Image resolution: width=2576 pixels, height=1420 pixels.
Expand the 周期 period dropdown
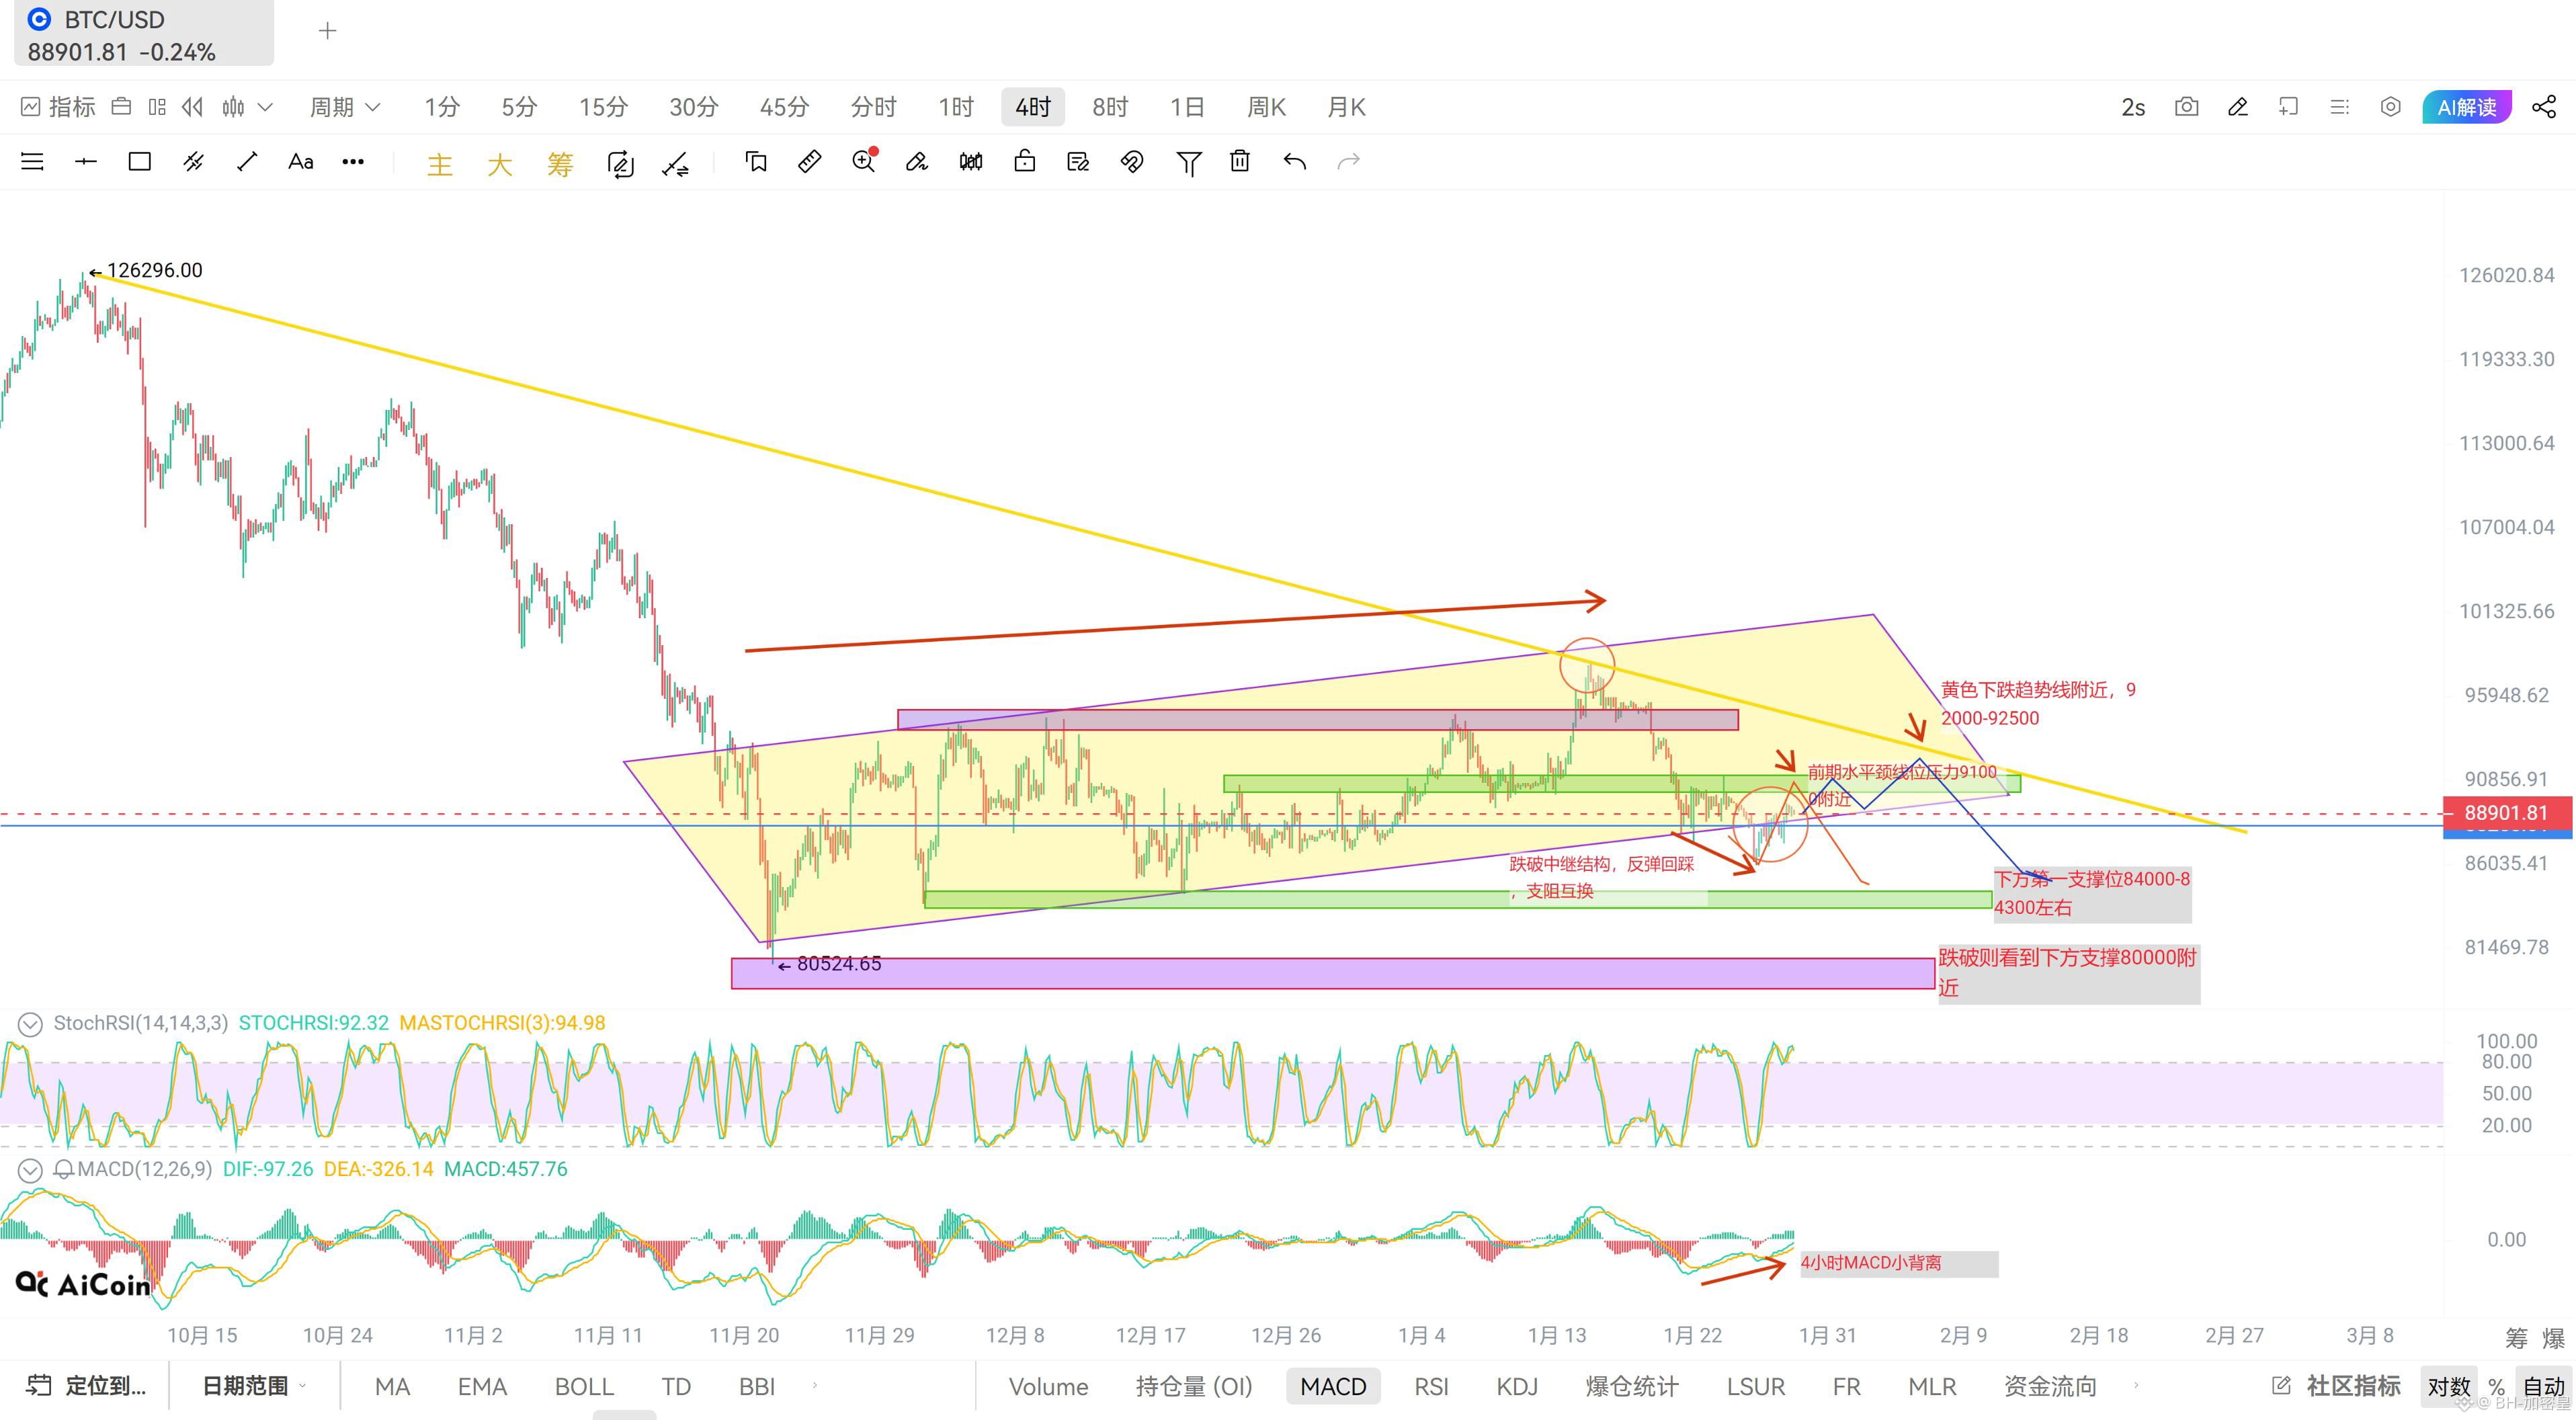pos(345,107)
